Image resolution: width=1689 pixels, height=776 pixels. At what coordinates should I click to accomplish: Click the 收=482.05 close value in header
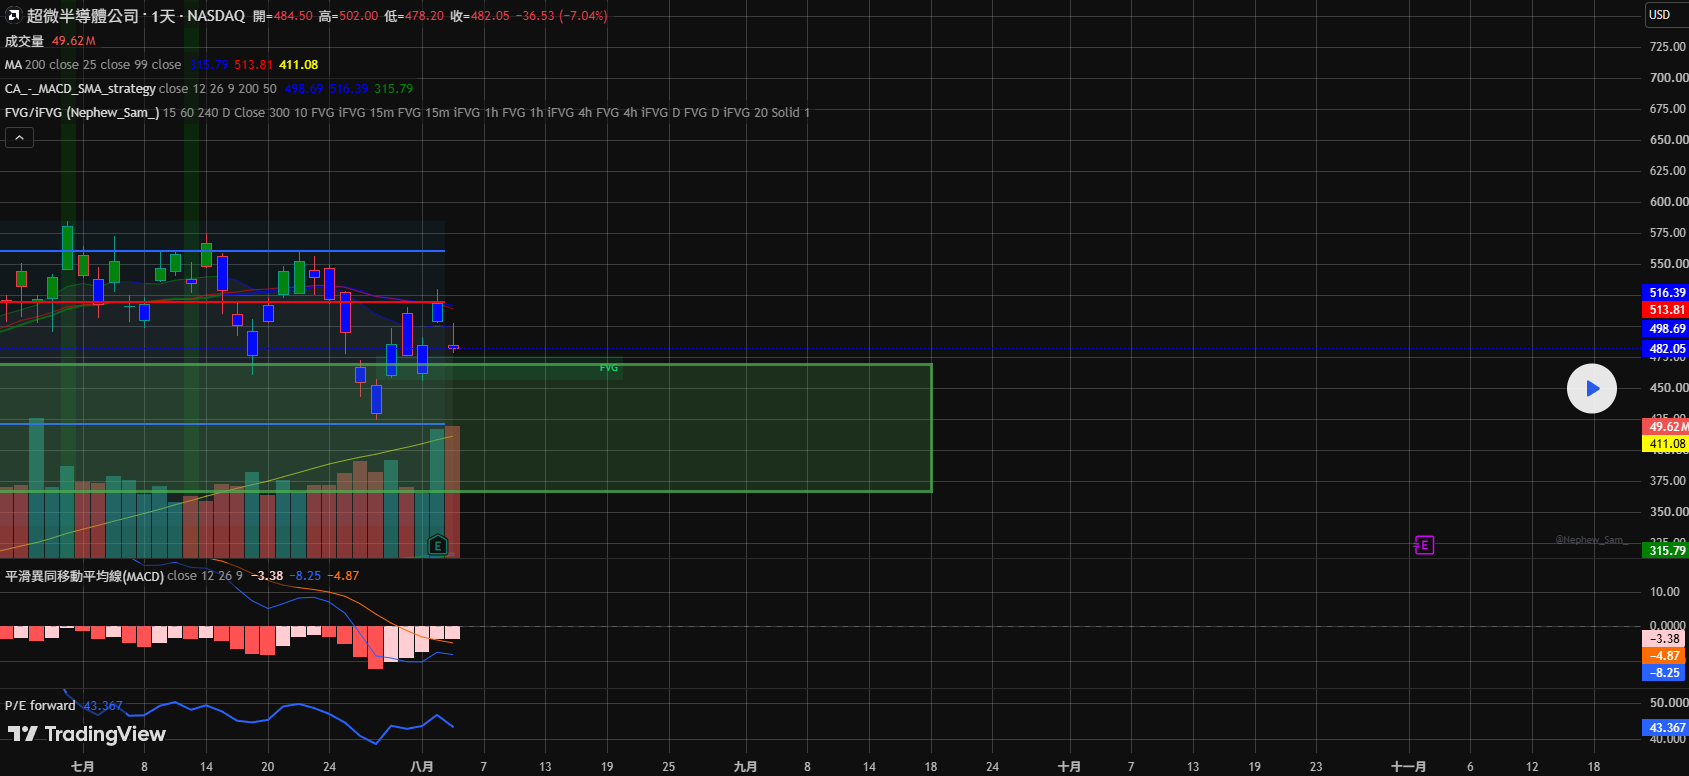[x=480, y=16]
